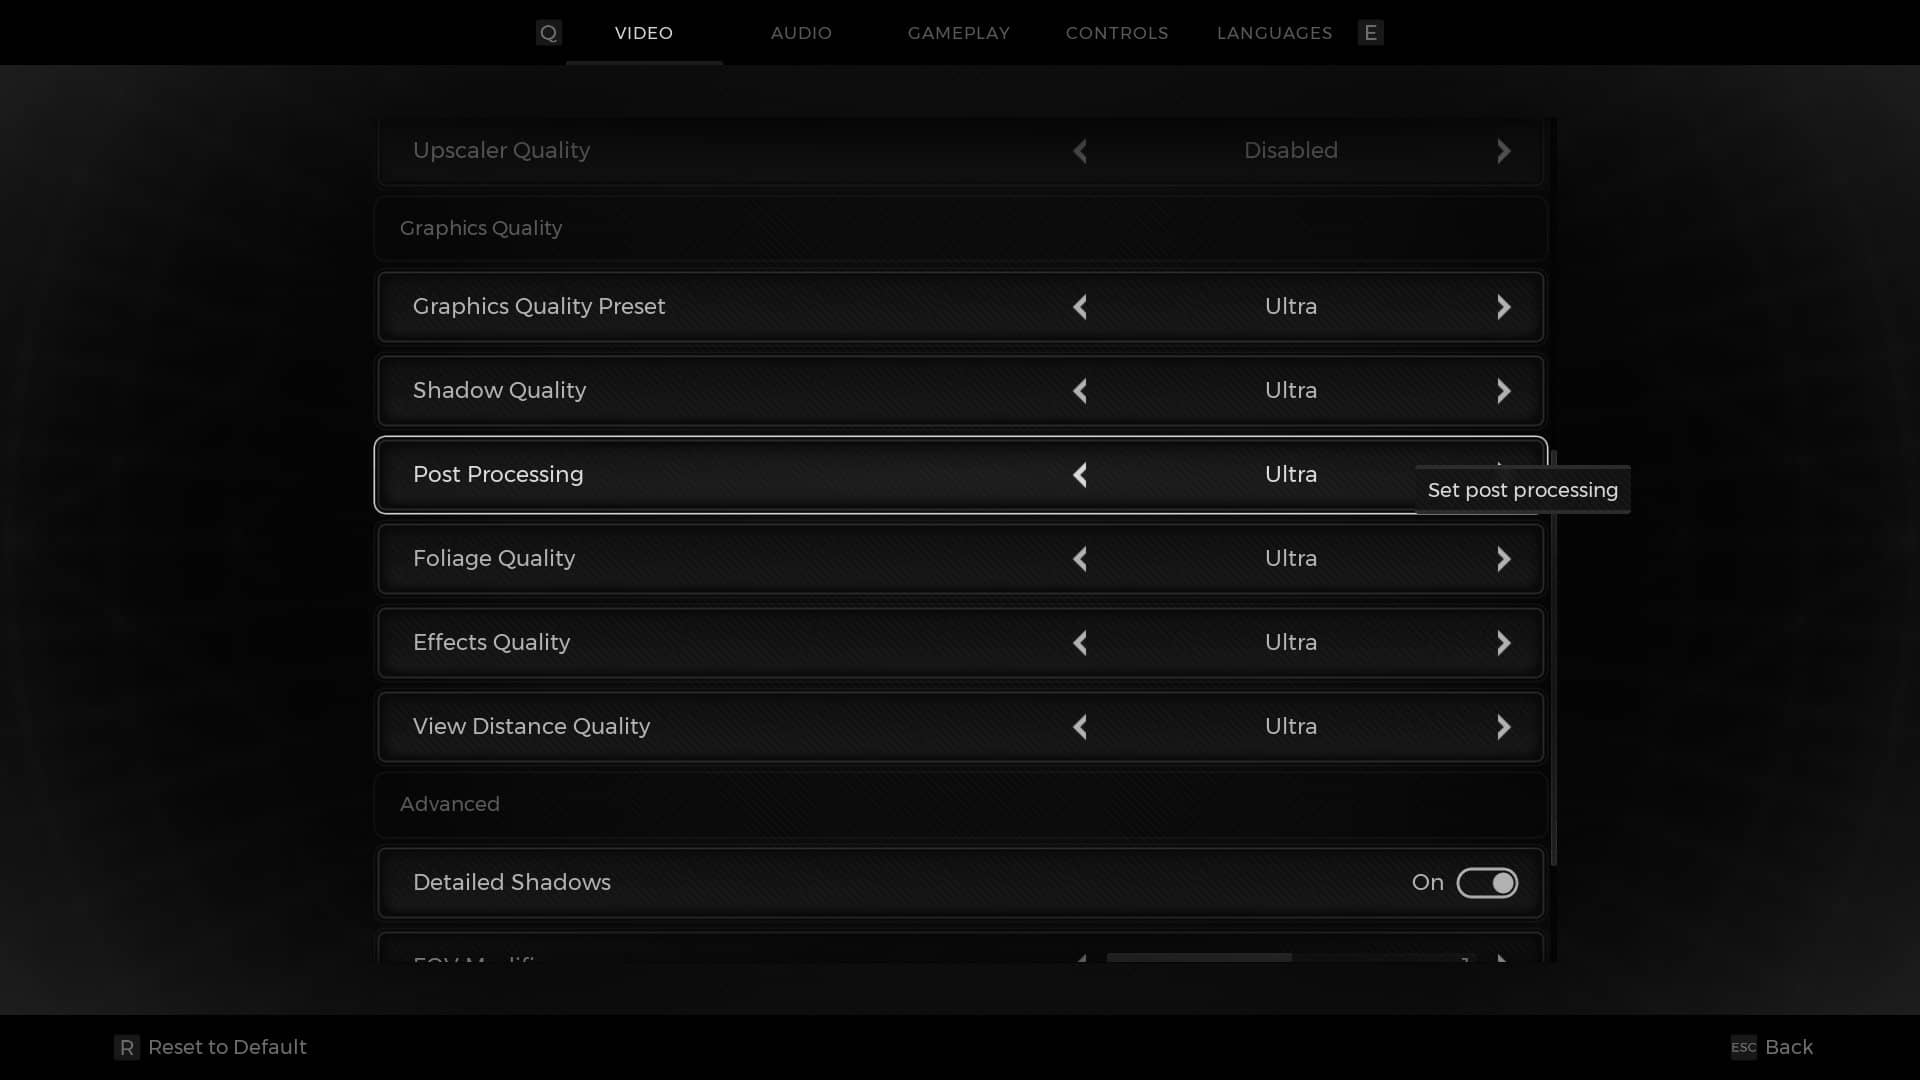Click the Back button

tap(1789, 1047)
